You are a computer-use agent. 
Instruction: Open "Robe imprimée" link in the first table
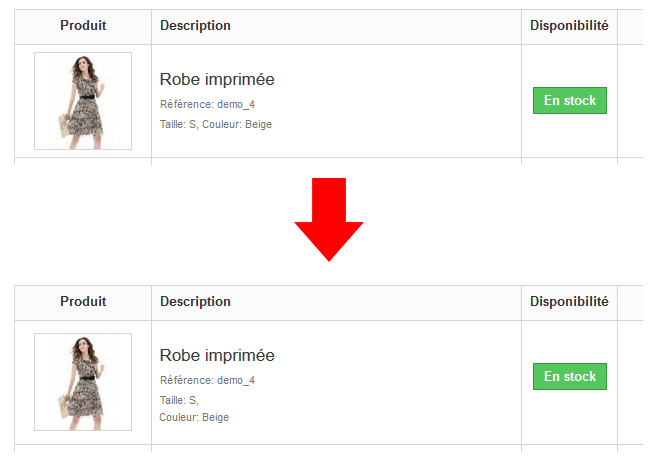[217, 79]
